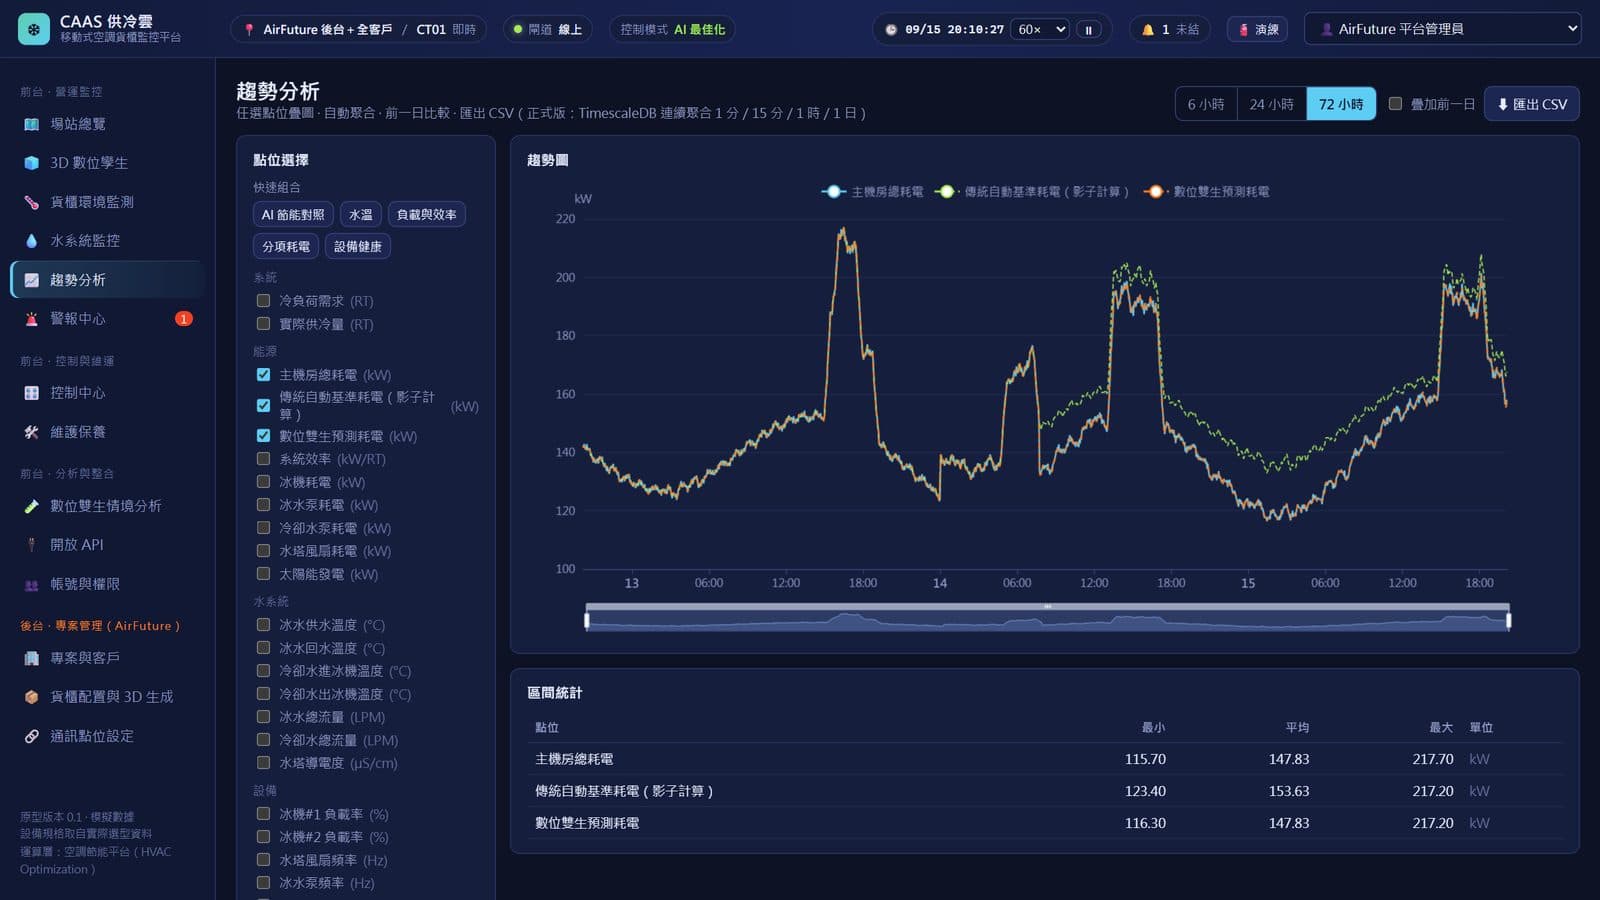Switch to 6 小時 range tab

click(1205, 104)
